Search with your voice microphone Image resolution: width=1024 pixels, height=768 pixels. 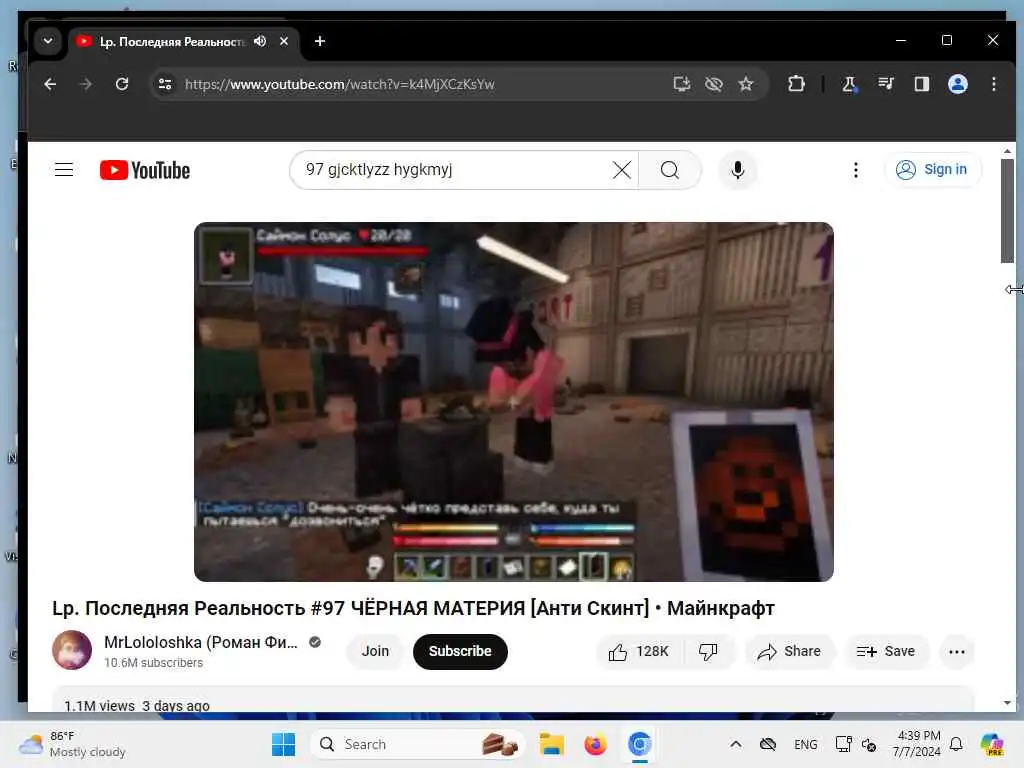coord(738,170)
